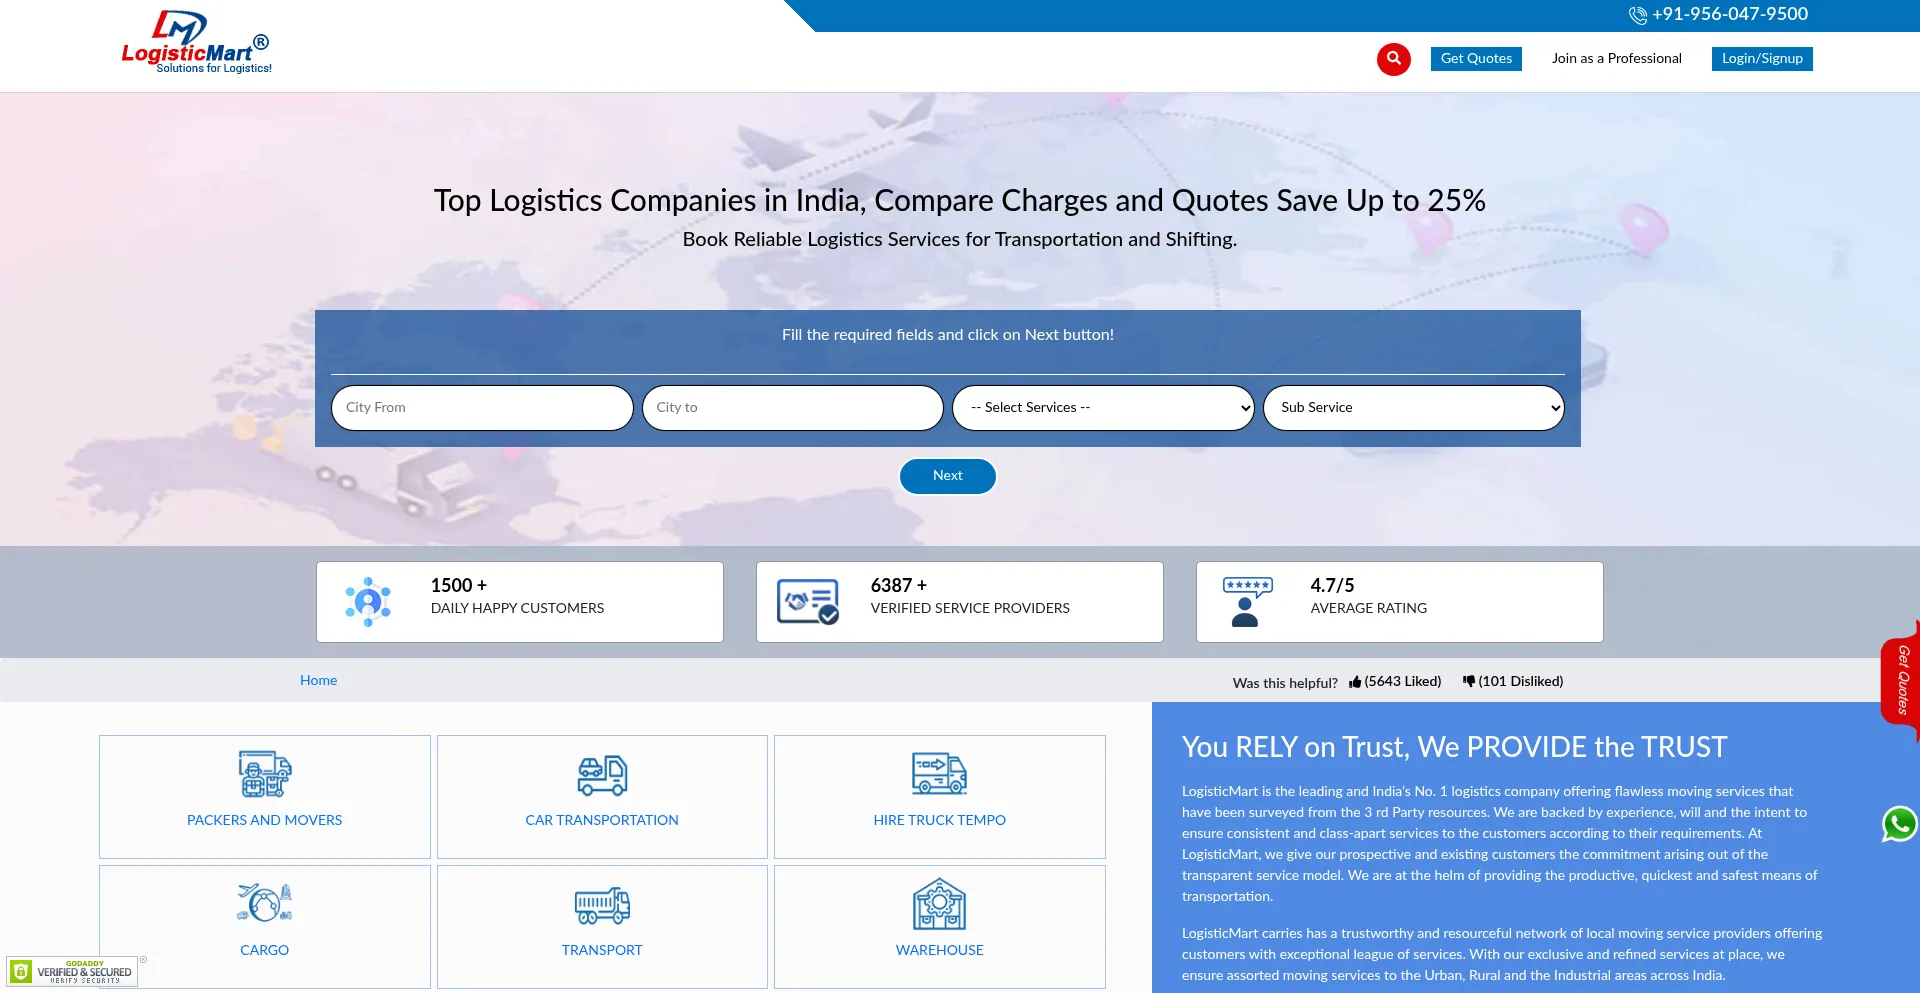Open TRANSPORT link

[x=602, y=951]
